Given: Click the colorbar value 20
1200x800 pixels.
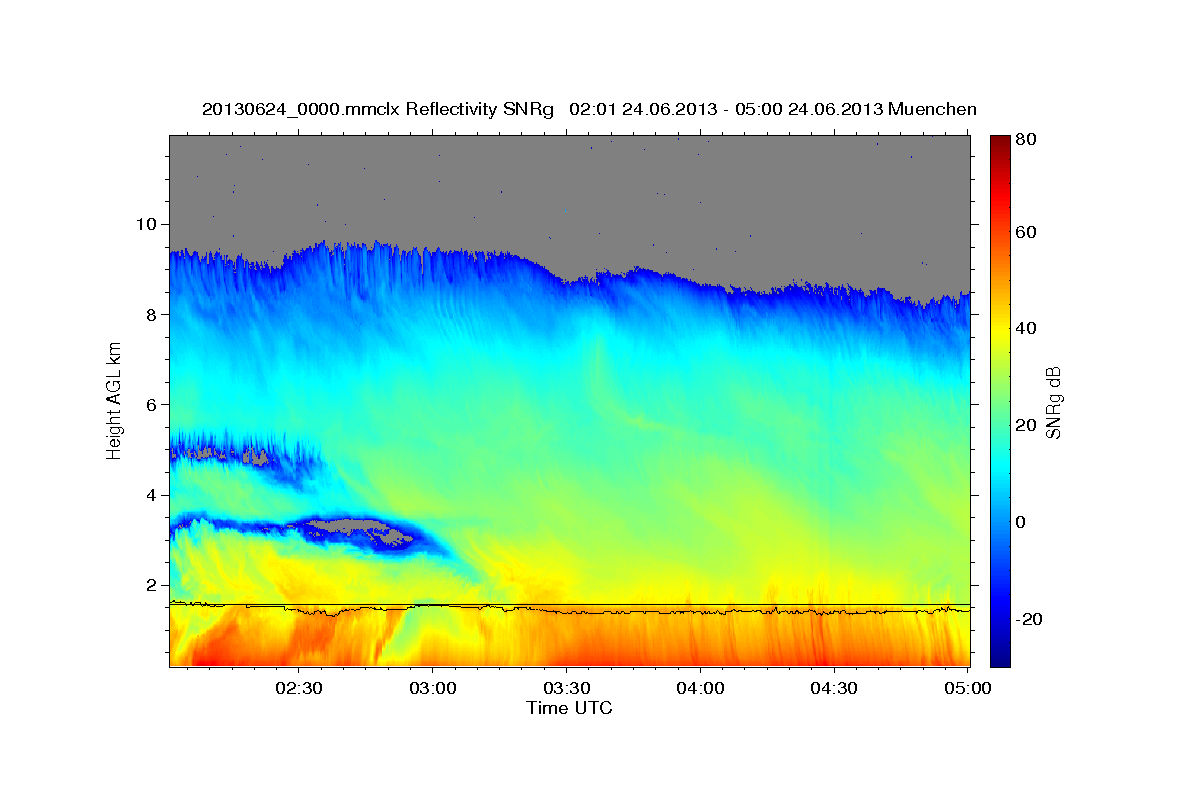Looking at the screenshot, I should click(x=1027, y=425).
